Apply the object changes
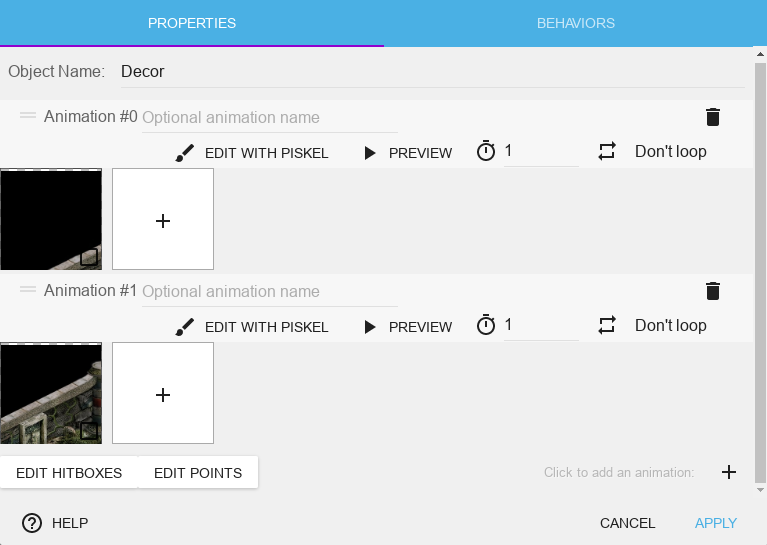The height and width of the screenshot is (545, 767). pos(716,523)
